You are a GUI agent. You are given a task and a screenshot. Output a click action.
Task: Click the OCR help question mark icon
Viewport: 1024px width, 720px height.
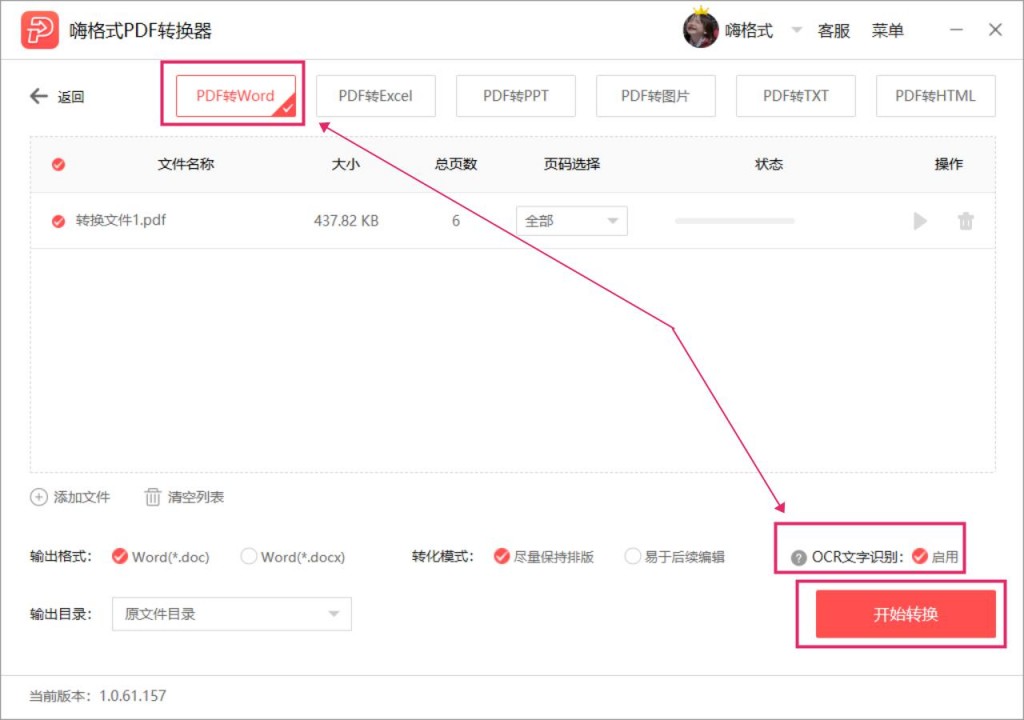pyautogui.click(x=798, y=557)
